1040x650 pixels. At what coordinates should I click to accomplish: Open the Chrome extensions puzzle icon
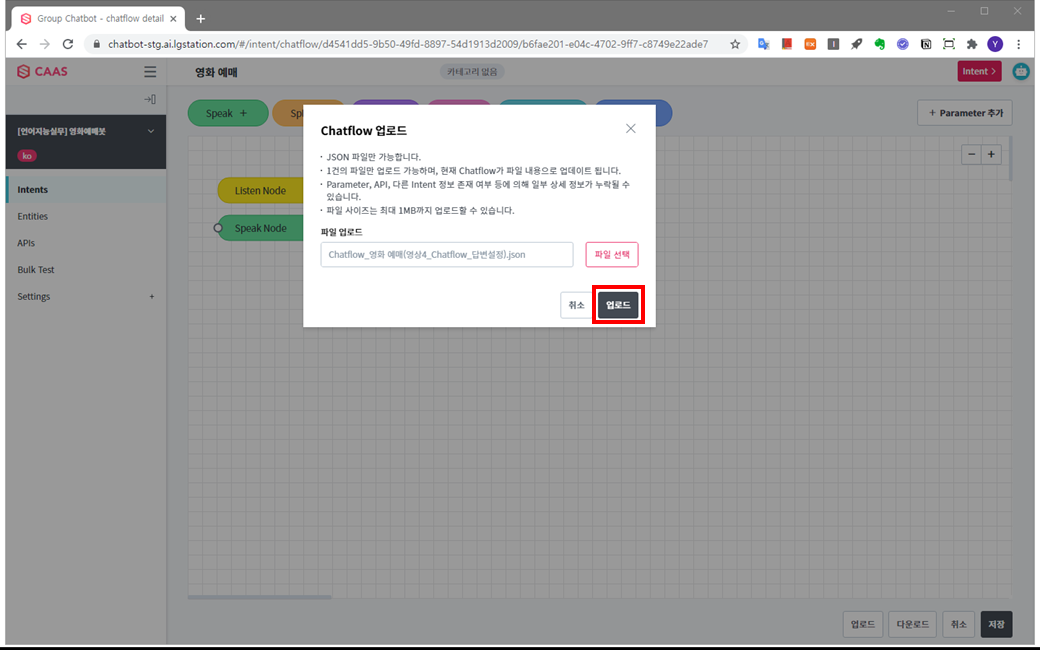tap(972, 44)
